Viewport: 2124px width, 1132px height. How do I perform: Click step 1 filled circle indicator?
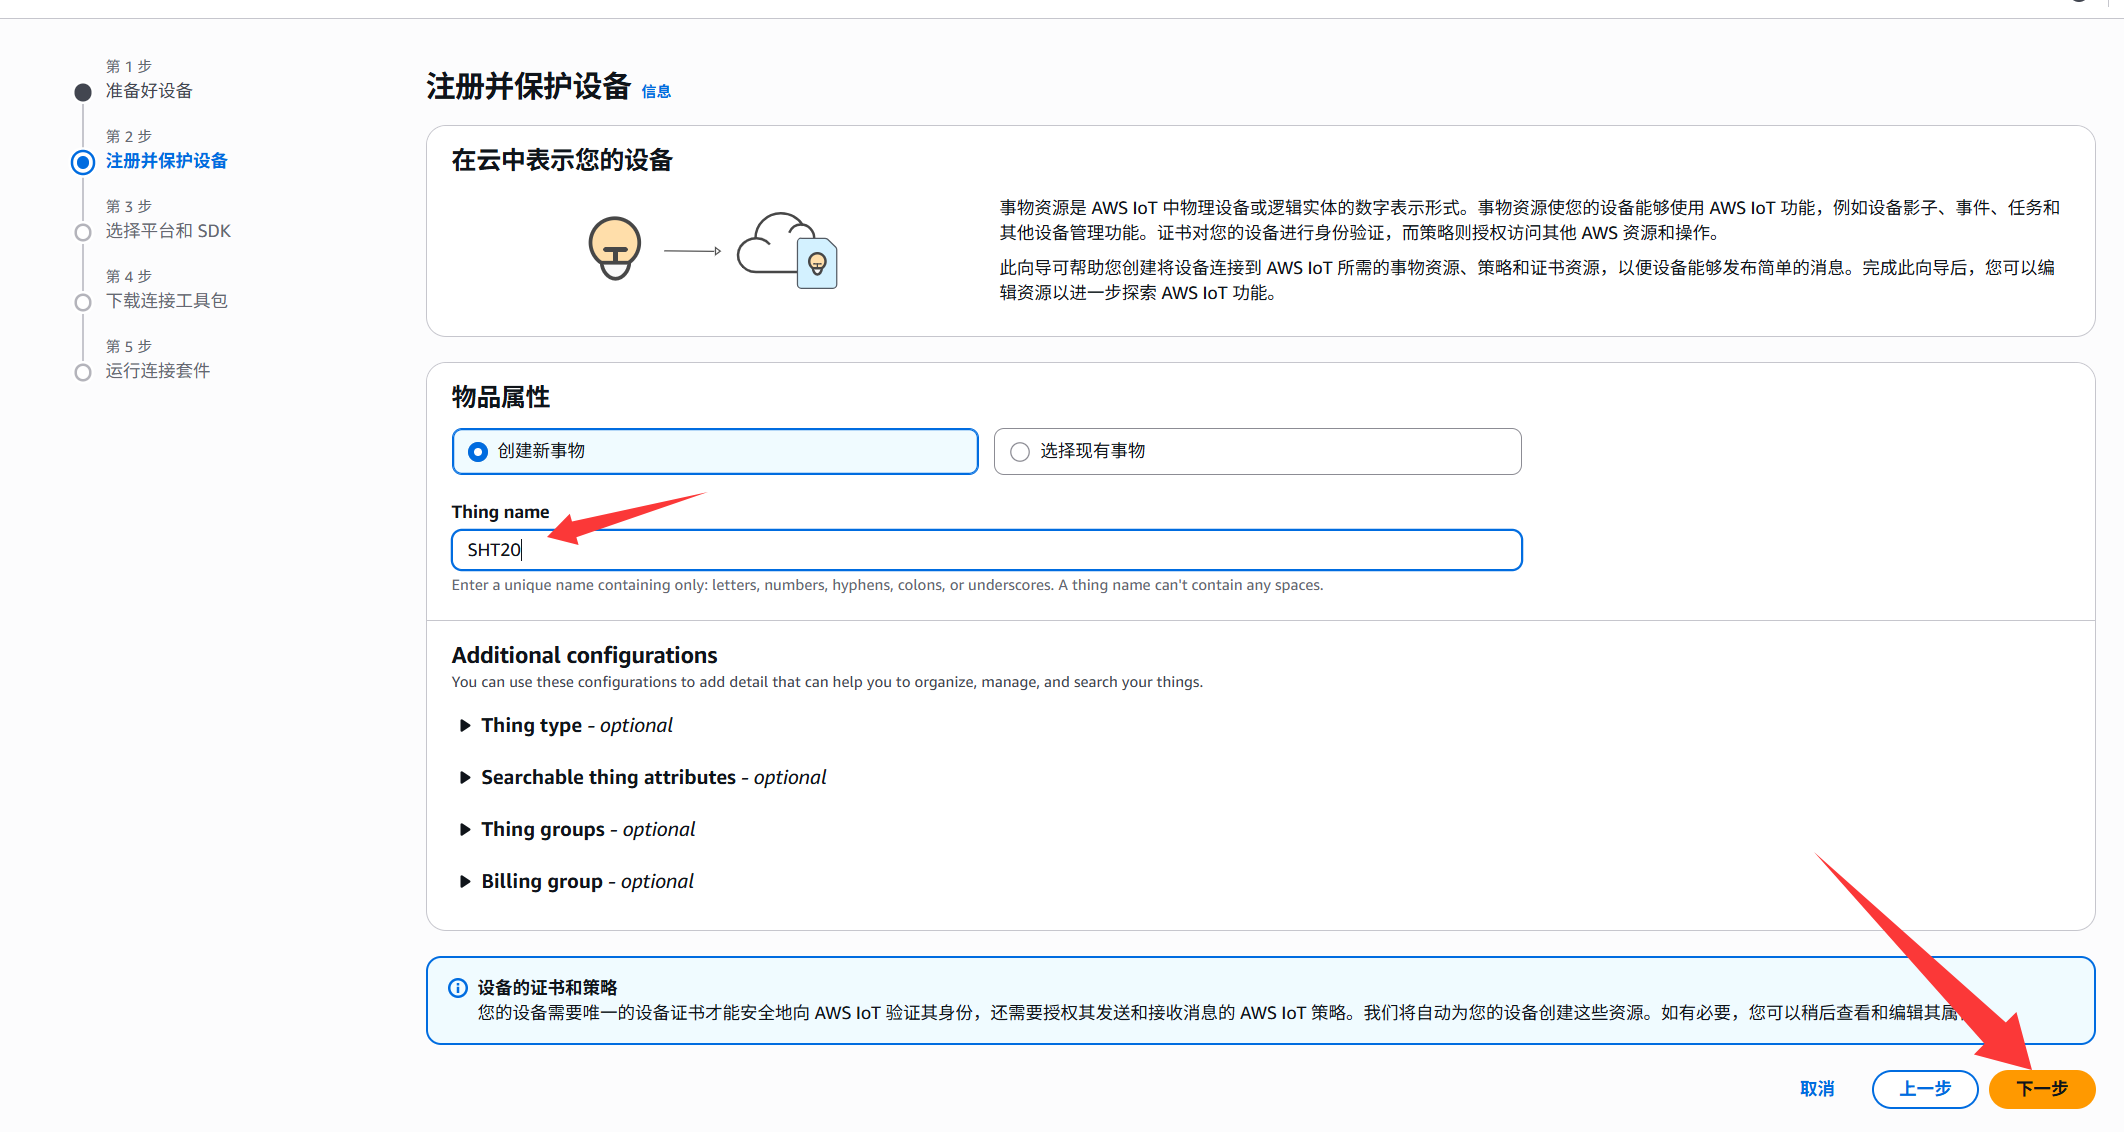point(83,92)
